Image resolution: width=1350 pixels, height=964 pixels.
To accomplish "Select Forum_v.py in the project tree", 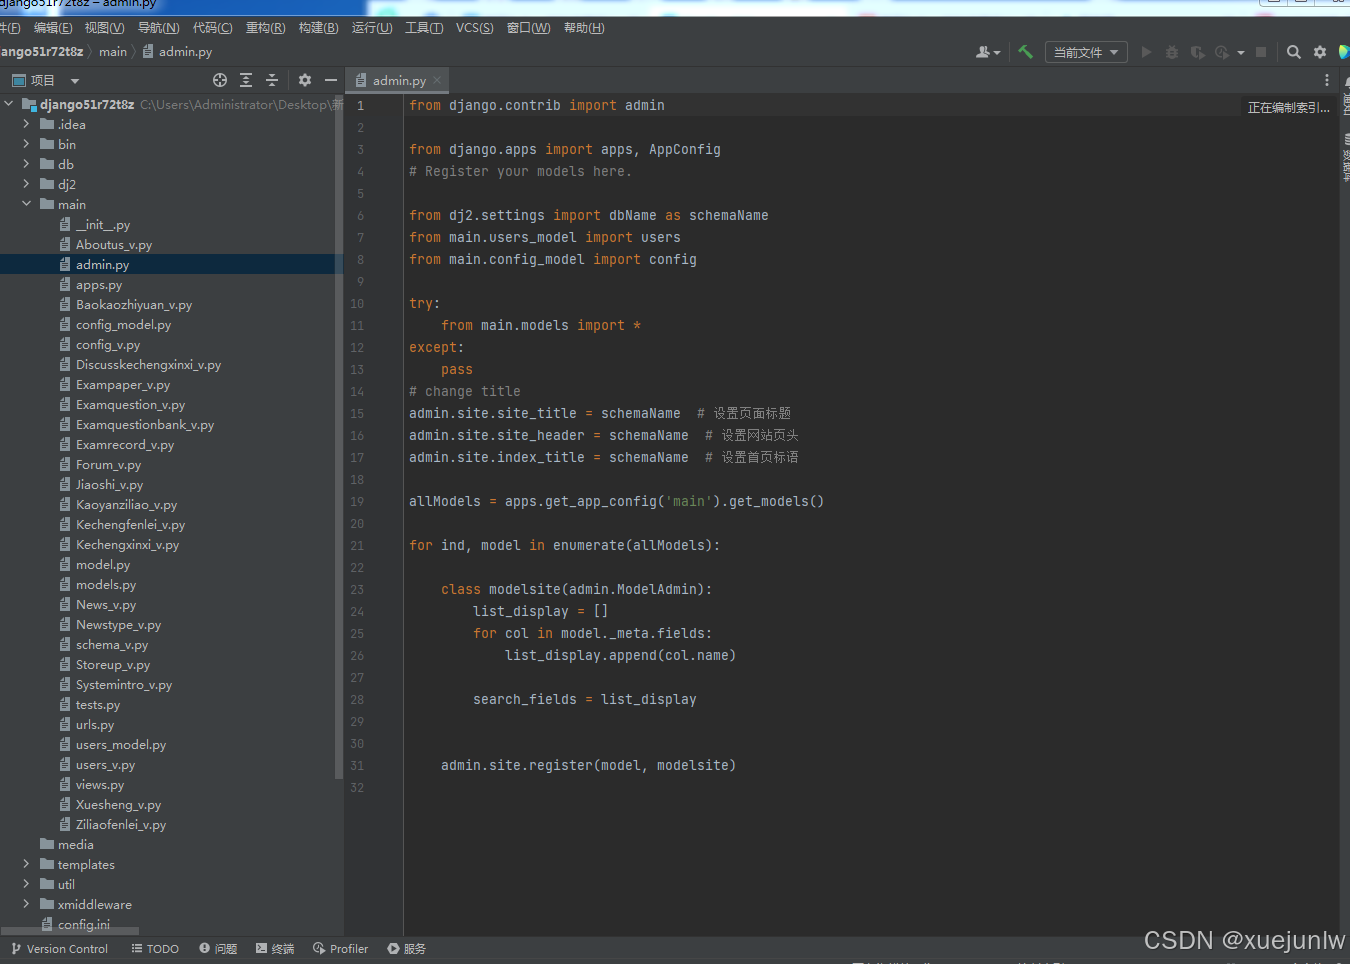I will coord(108,465).
